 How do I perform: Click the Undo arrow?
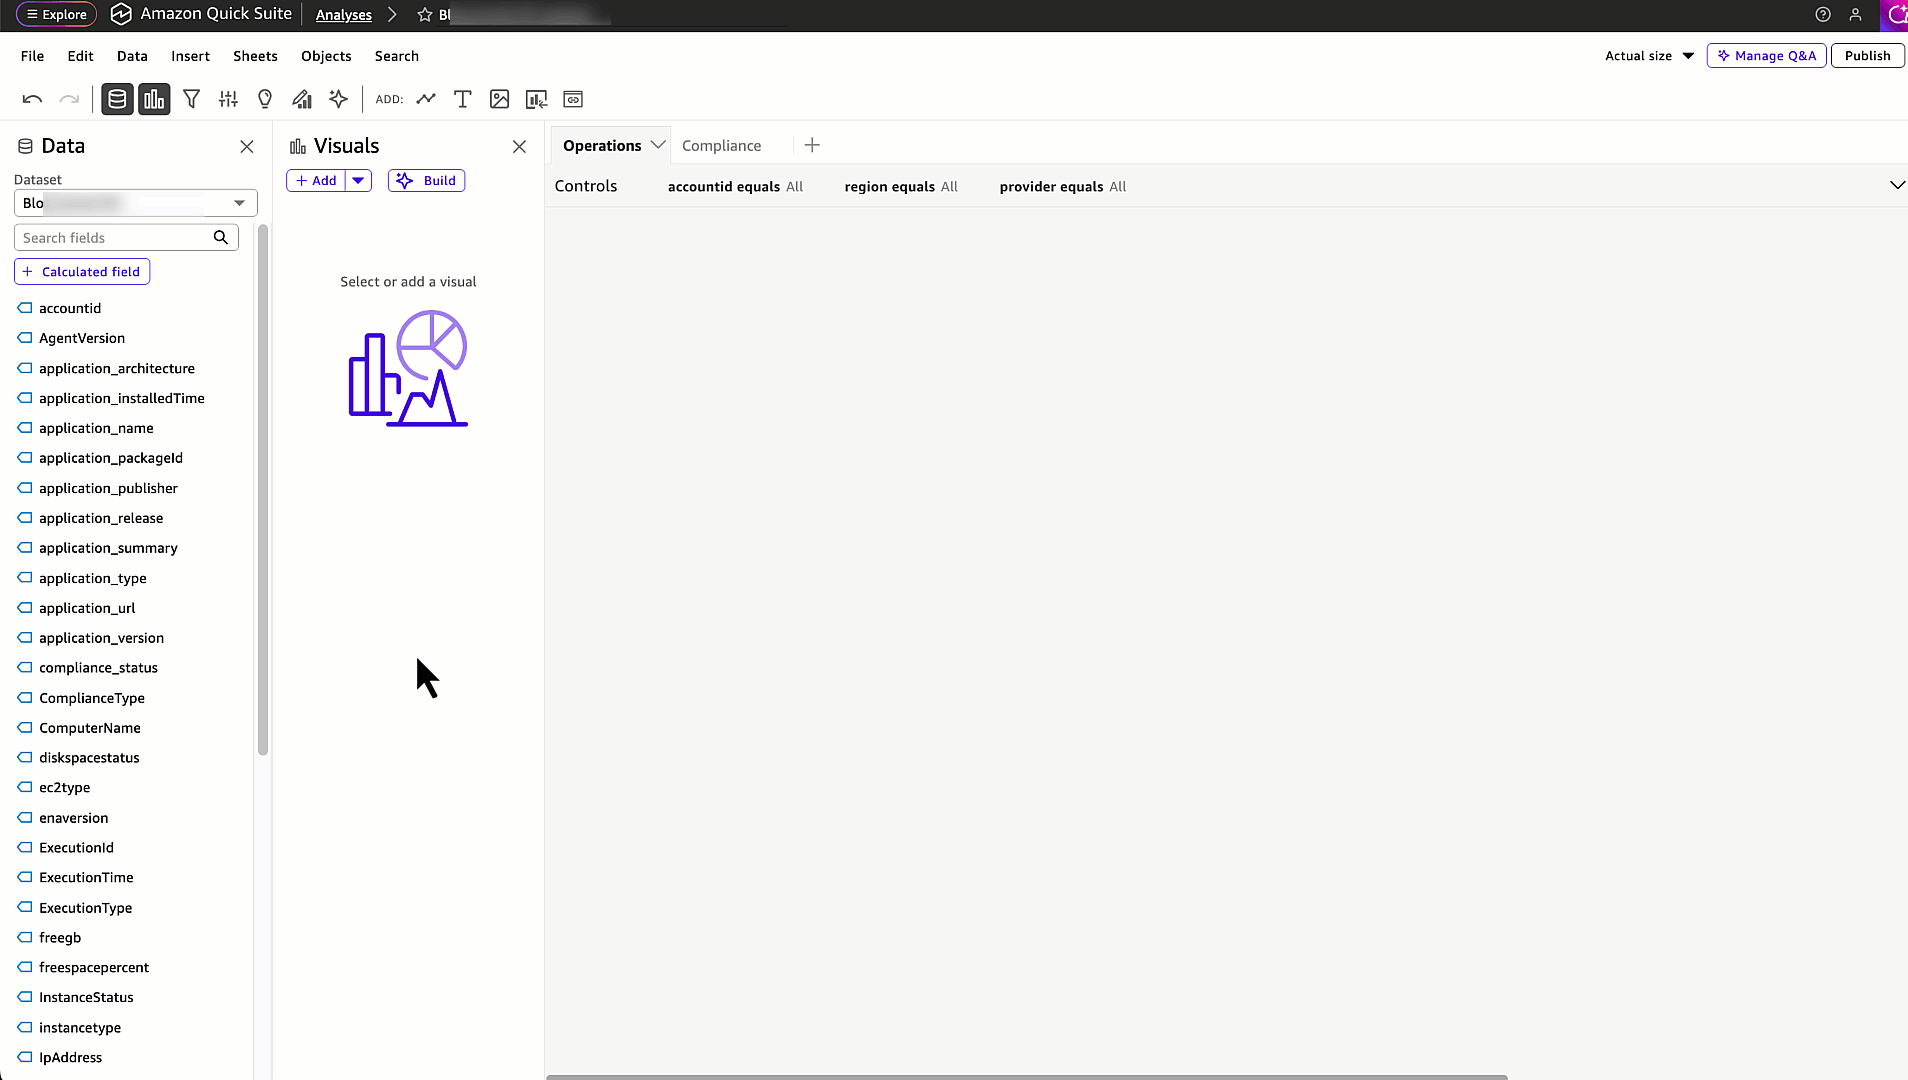(32, 99)
